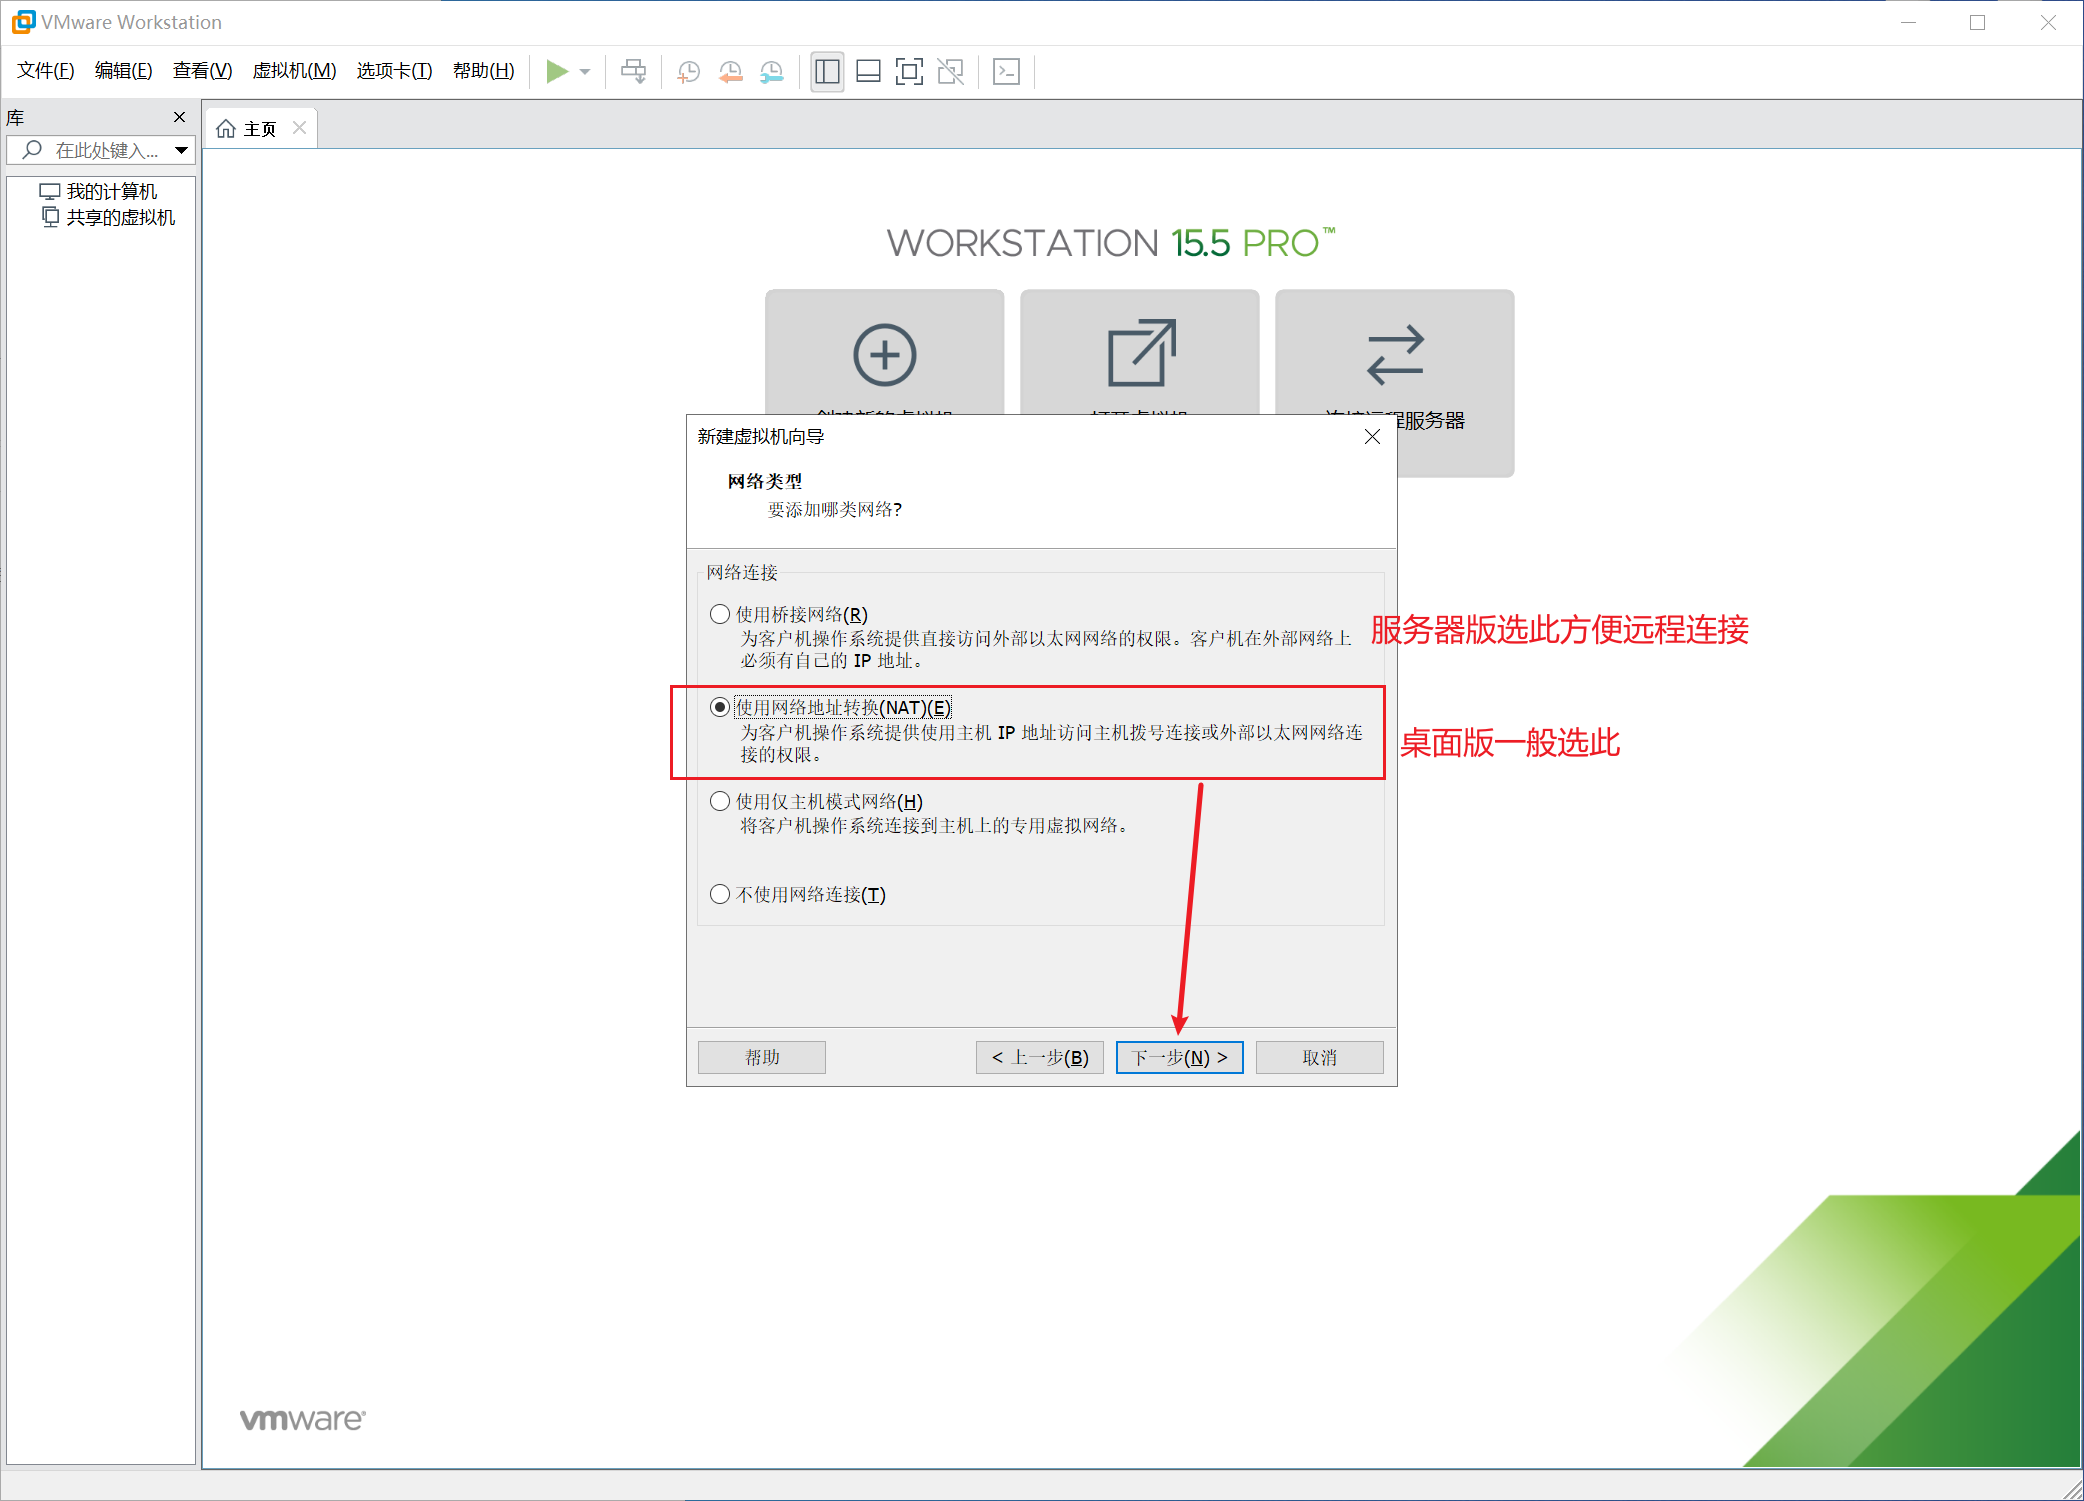Open the 文件(F) menu
The height and width of the screenshot is (1501, 2084).
coord(45,71)
